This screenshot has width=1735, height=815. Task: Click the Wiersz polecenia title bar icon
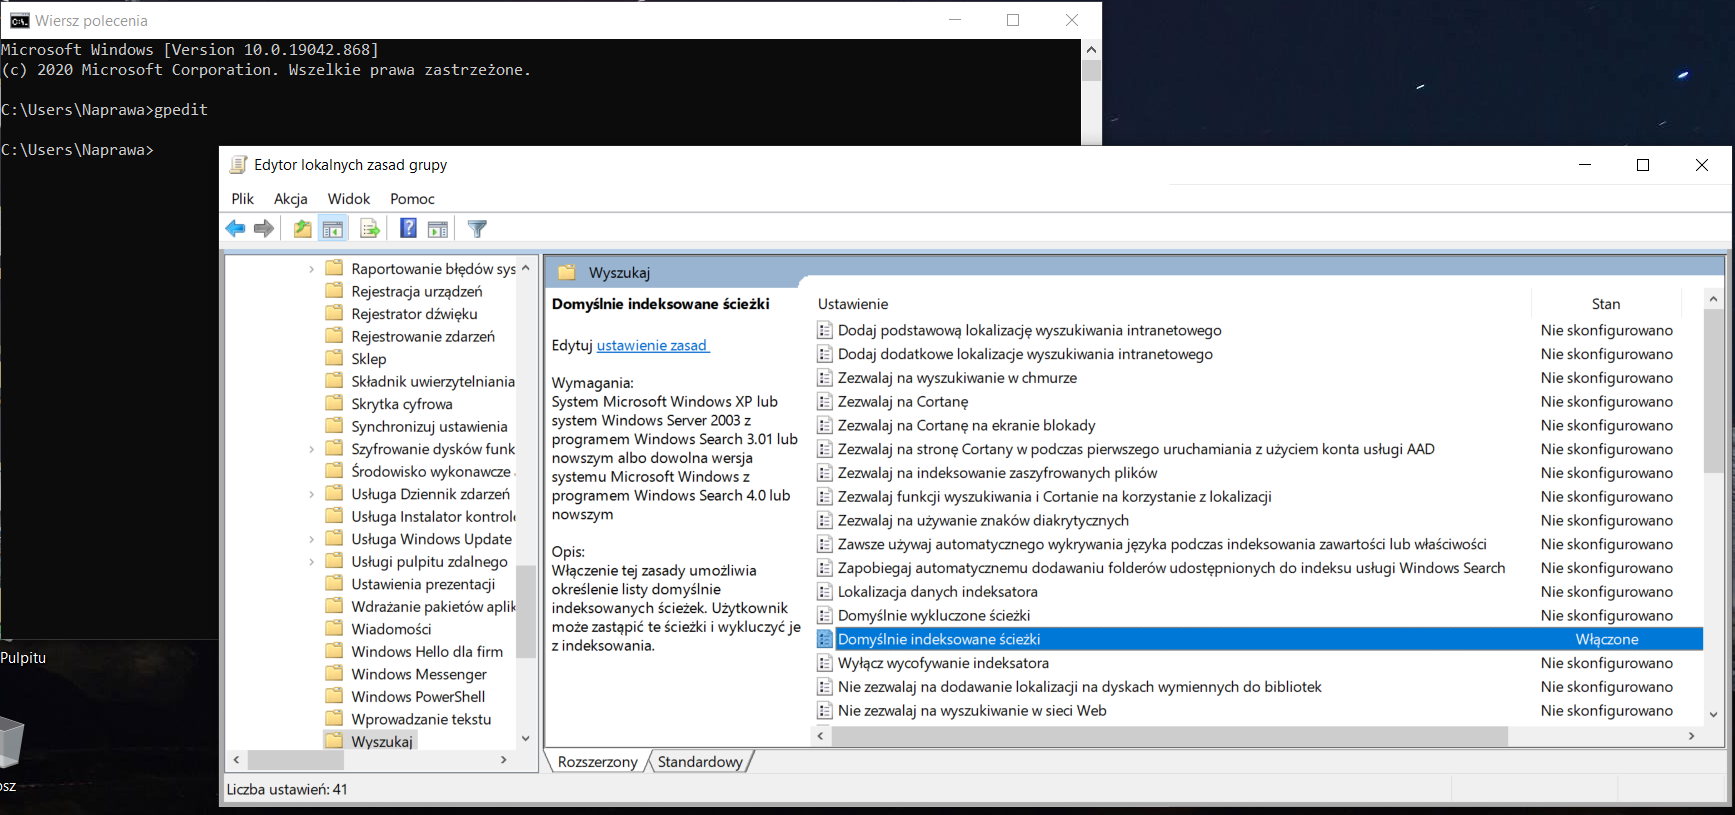pos(20,20)
